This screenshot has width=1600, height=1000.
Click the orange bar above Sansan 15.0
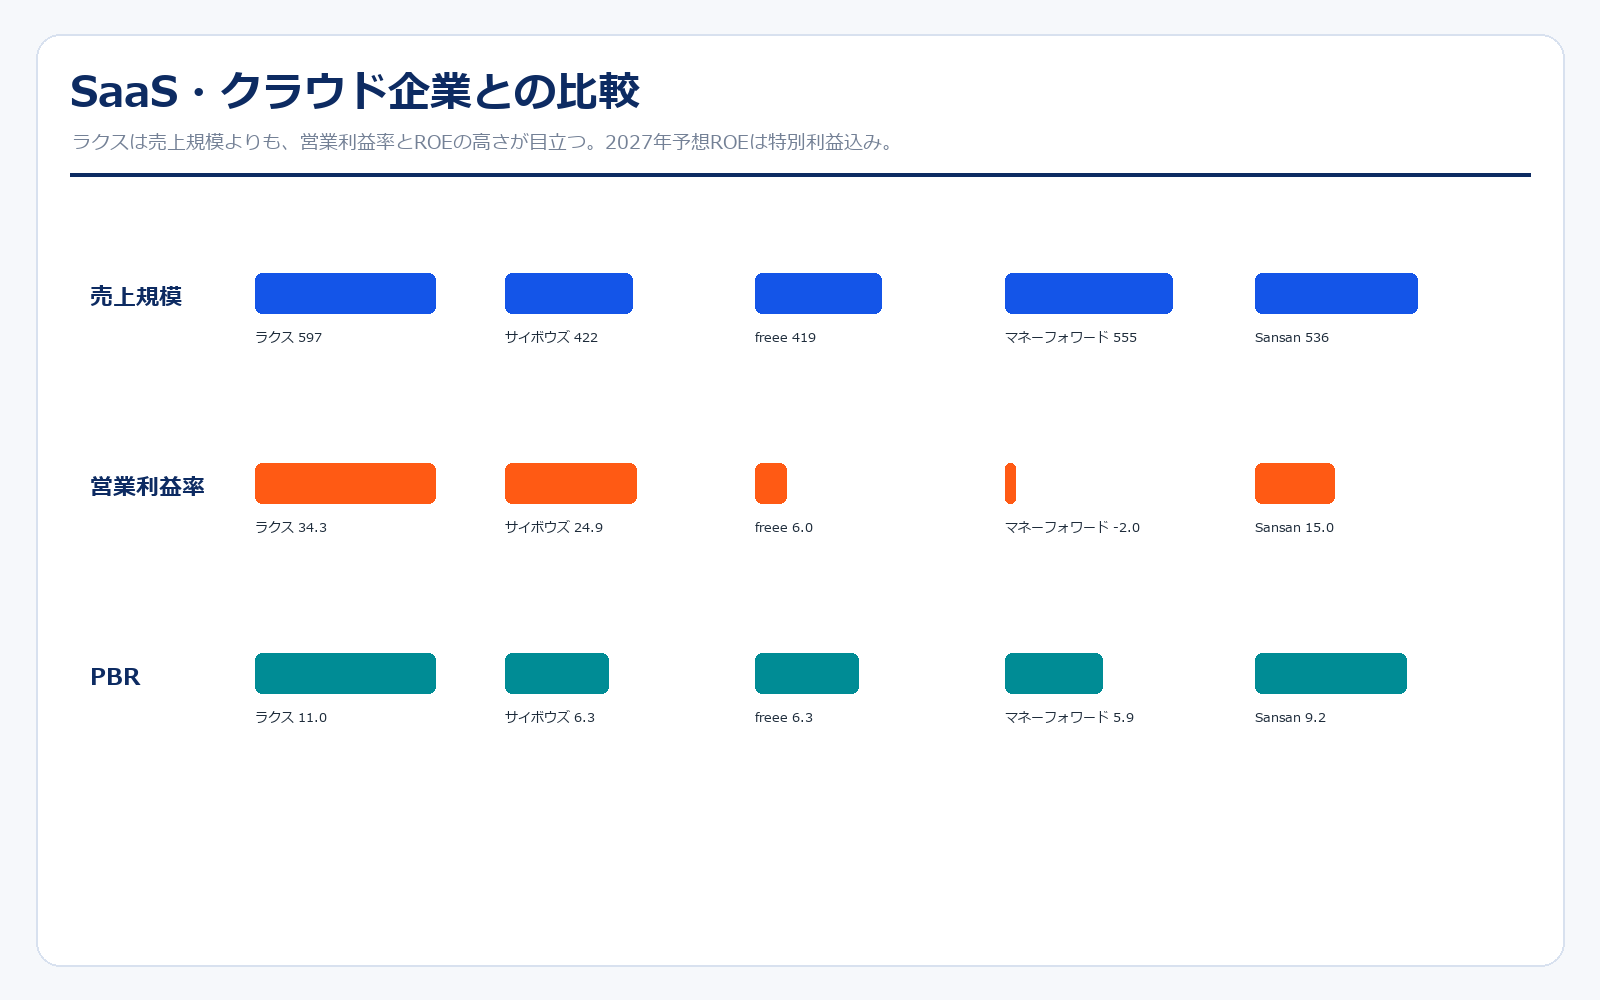(x=1295, y=483)
